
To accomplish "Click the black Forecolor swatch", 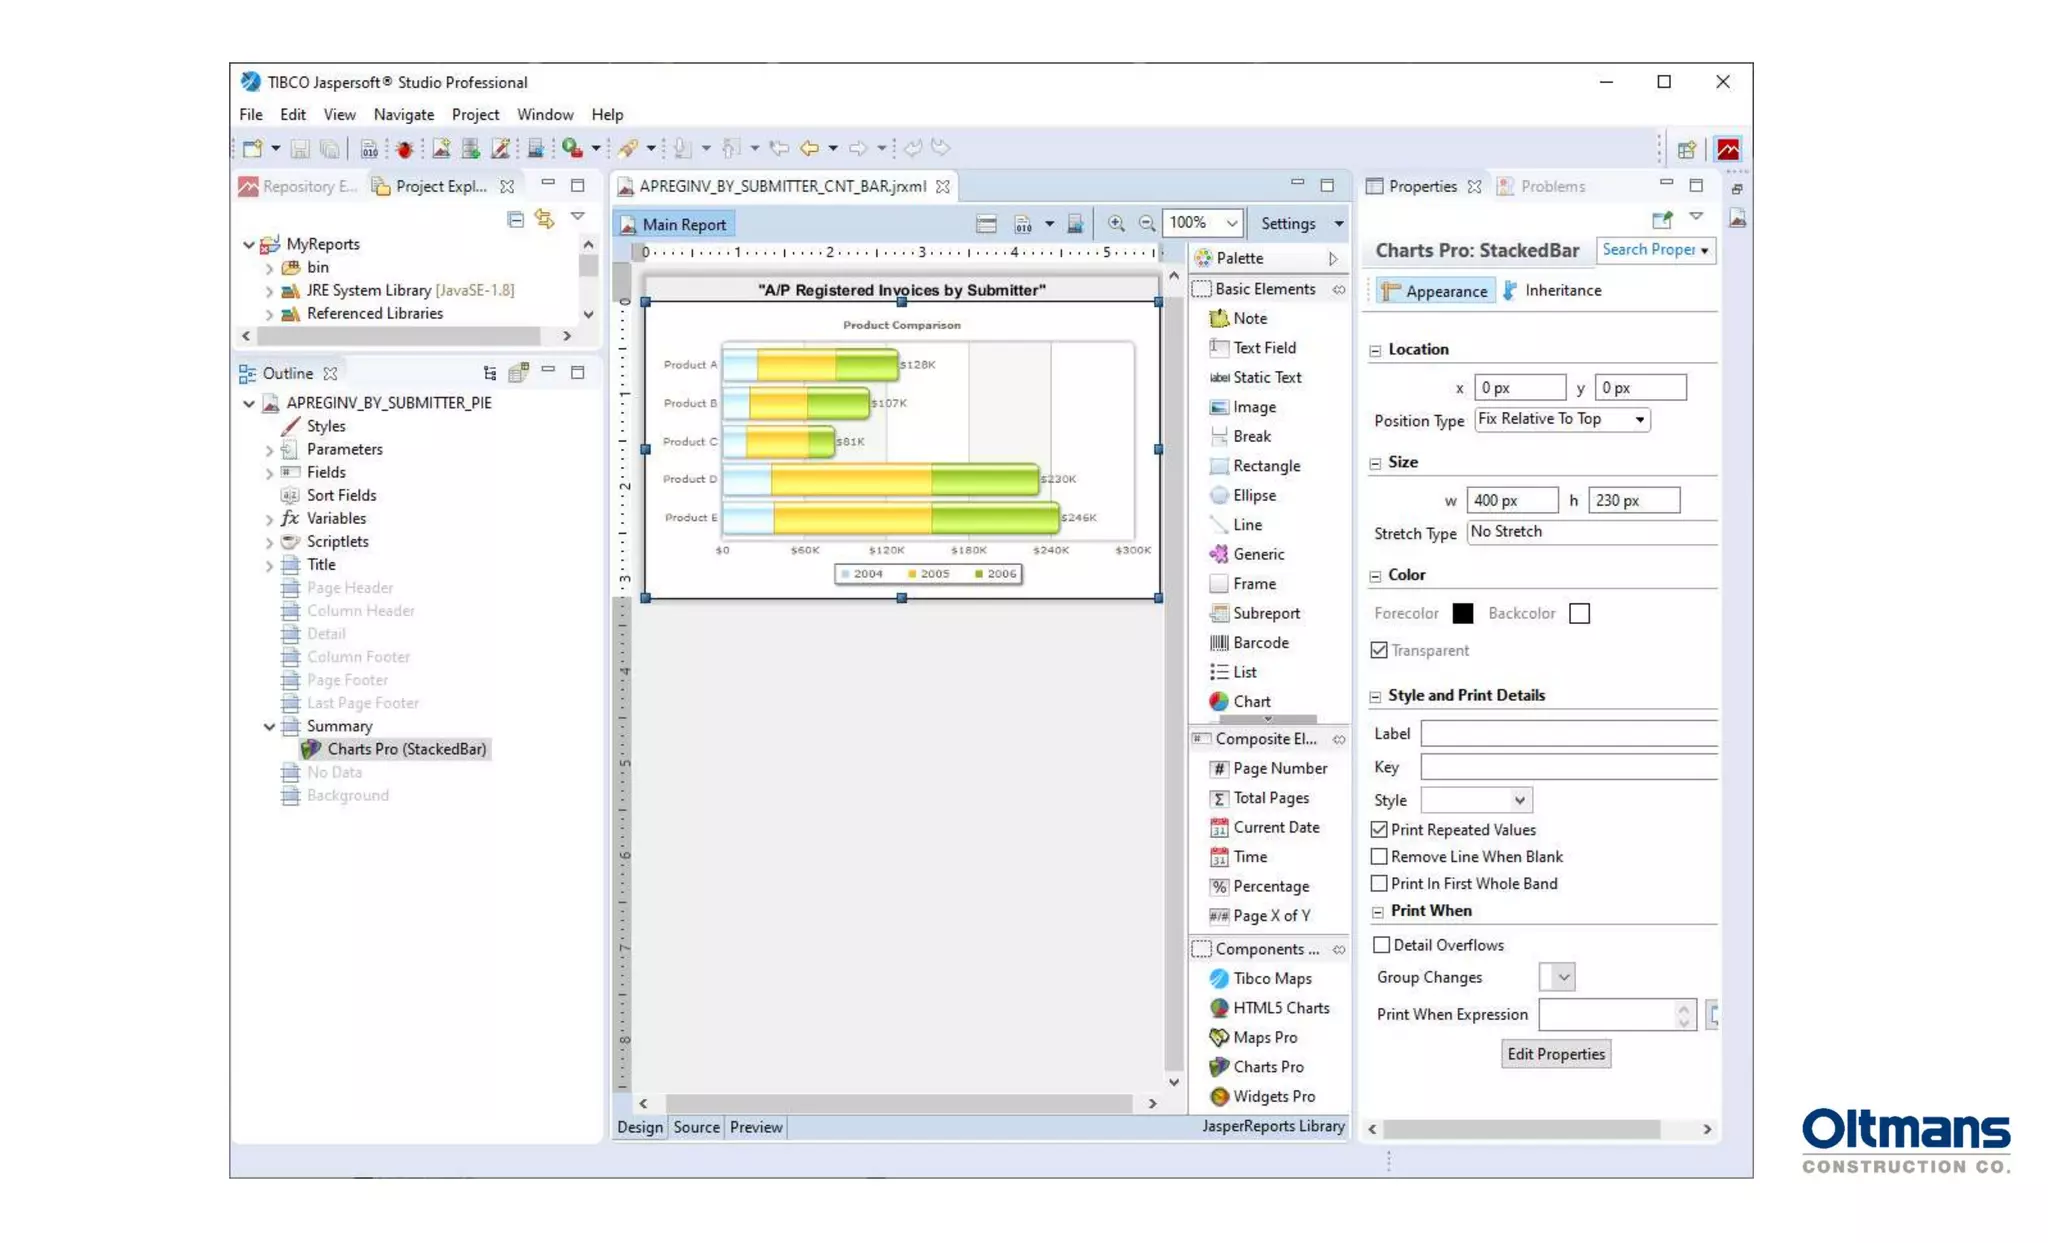I will (1462, 613).
